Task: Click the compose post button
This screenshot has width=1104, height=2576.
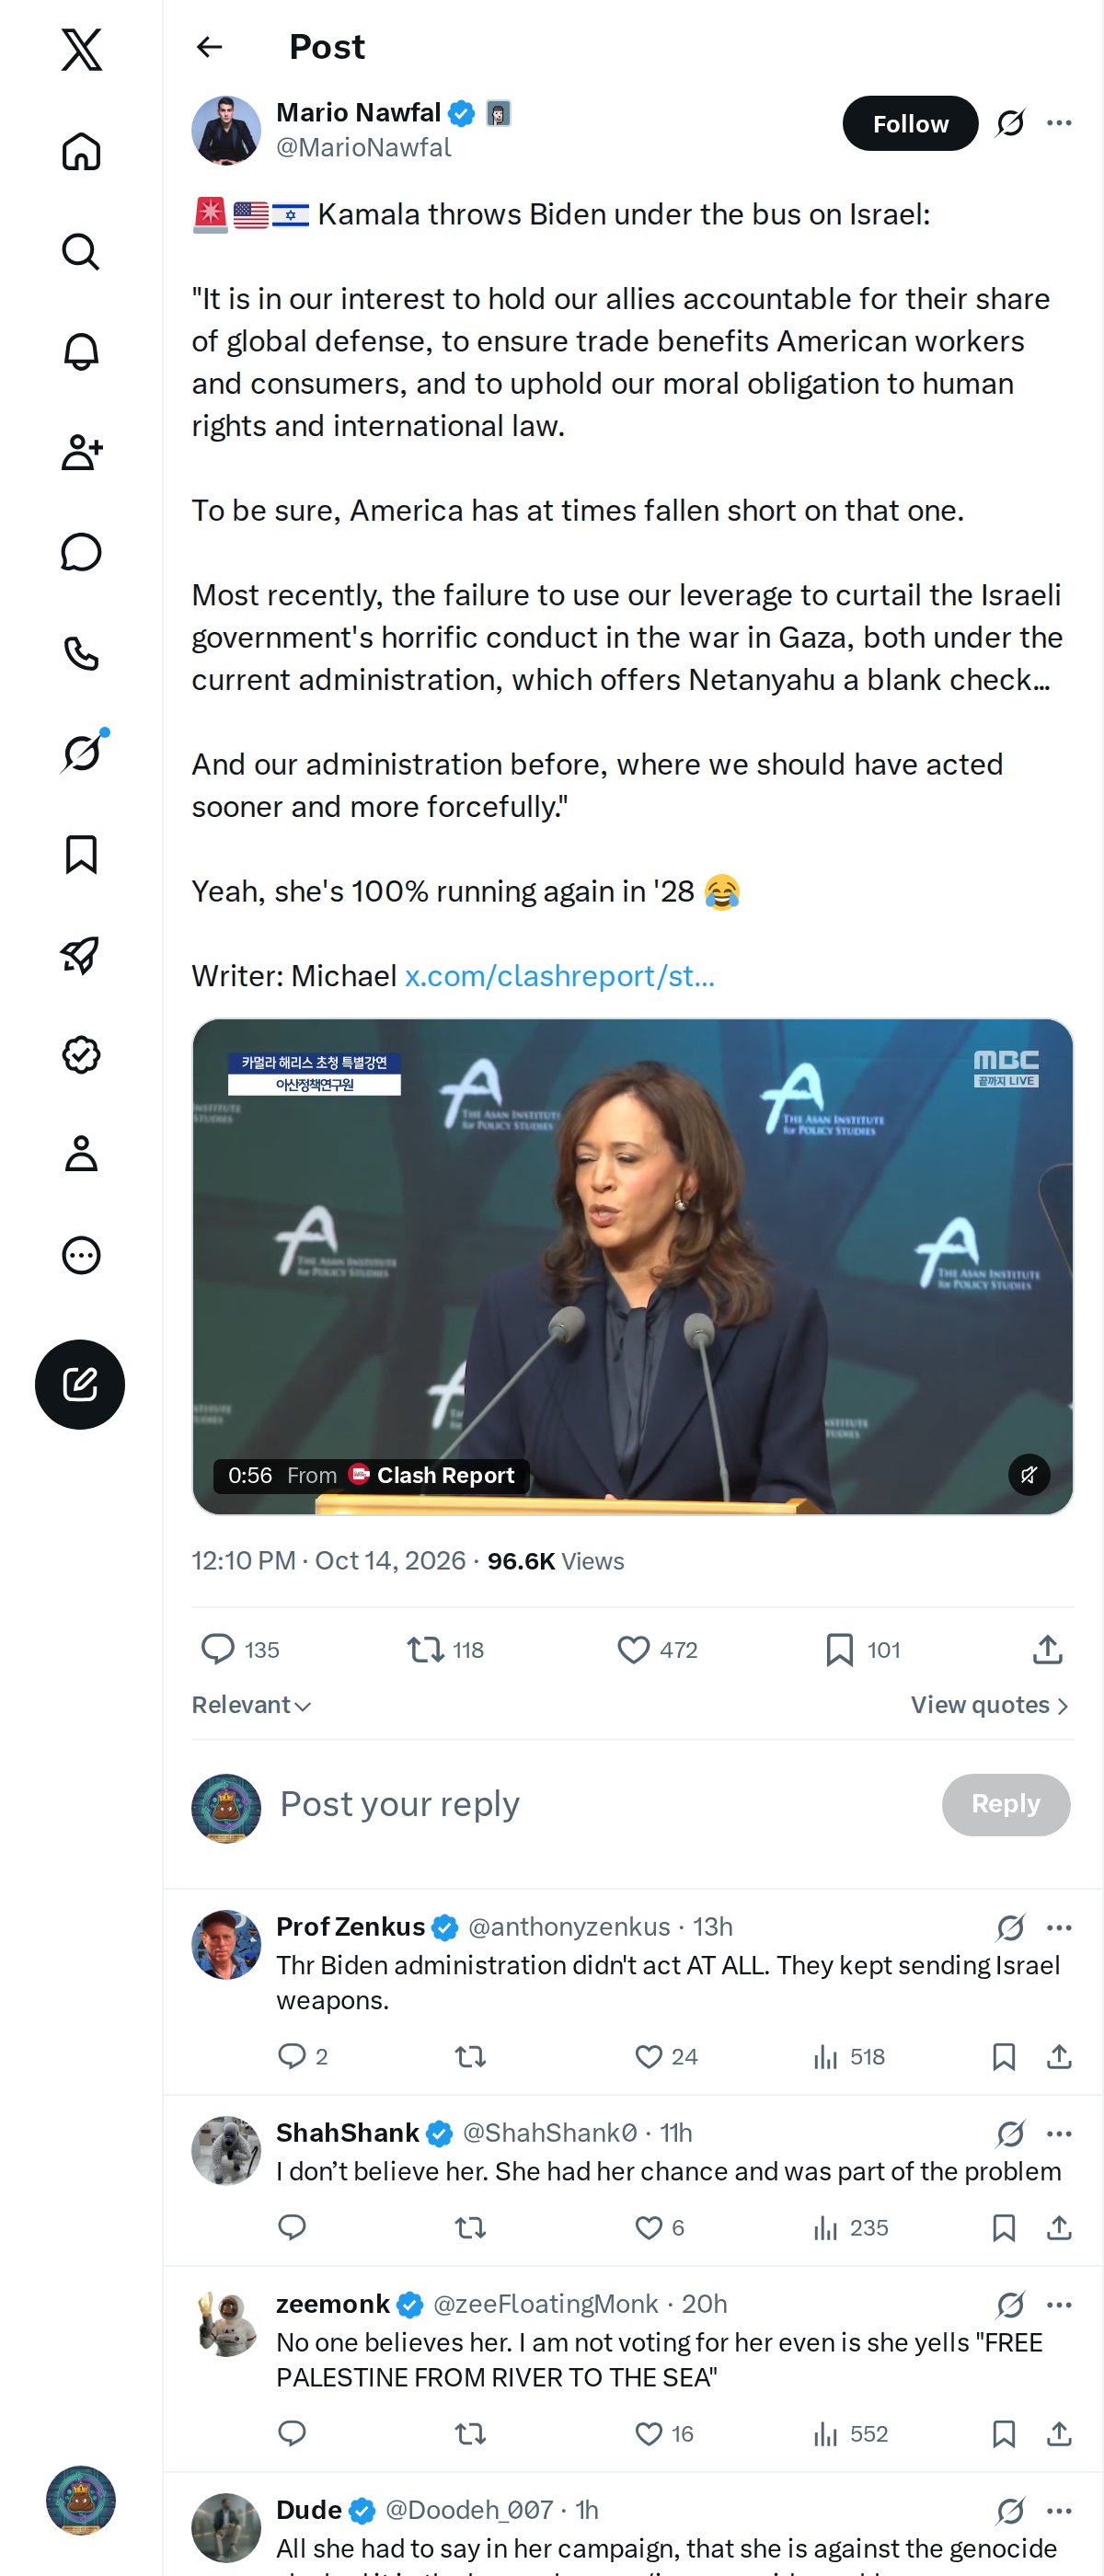Action: [x=80, y=1384]
